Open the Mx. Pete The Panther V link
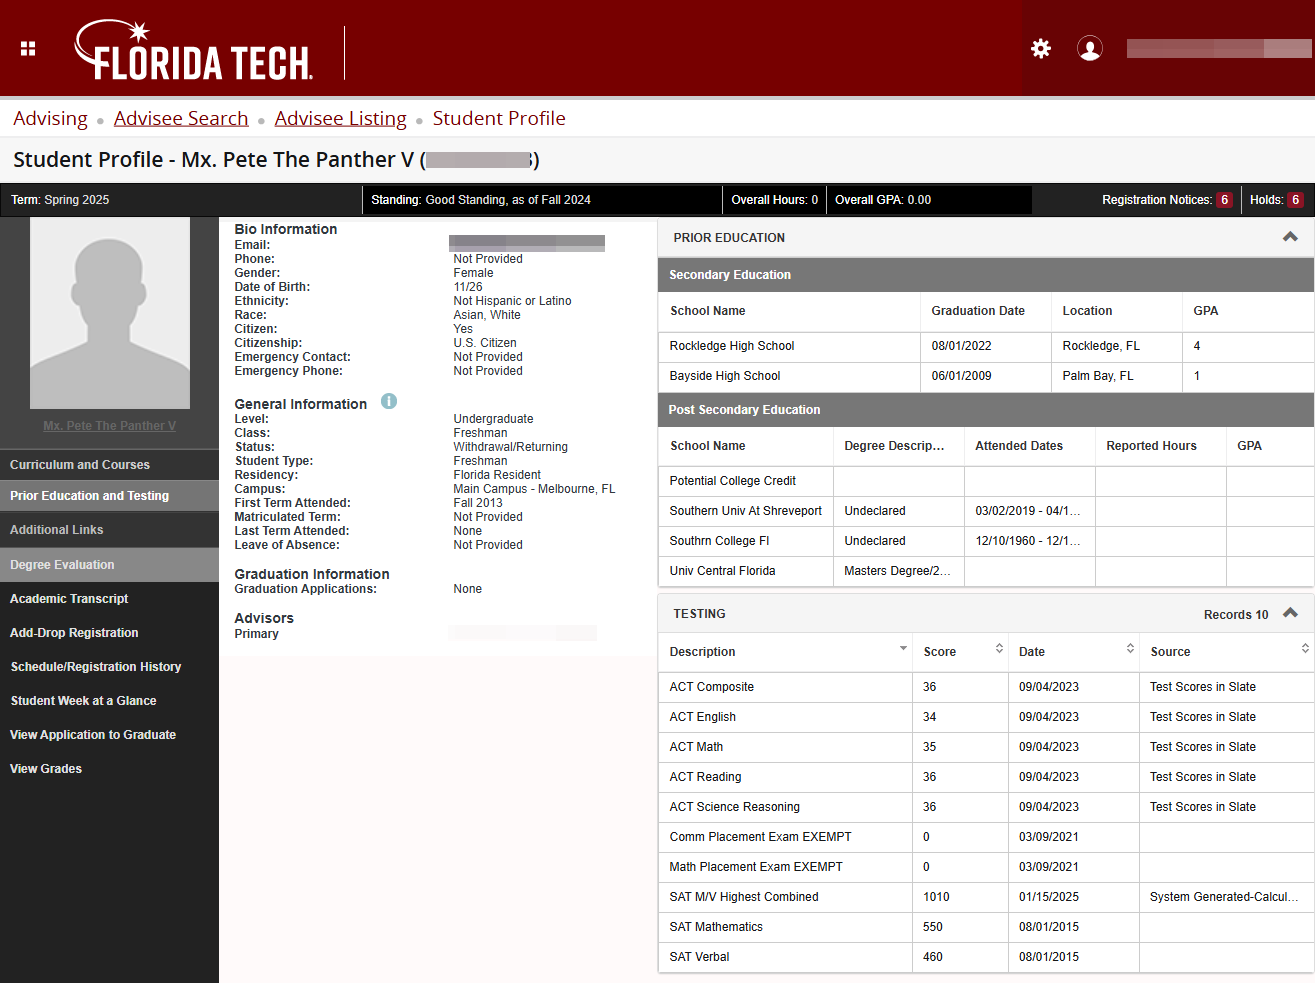Image resolution: width=1315 pixels, height=983 pixels. click(109, 426)
